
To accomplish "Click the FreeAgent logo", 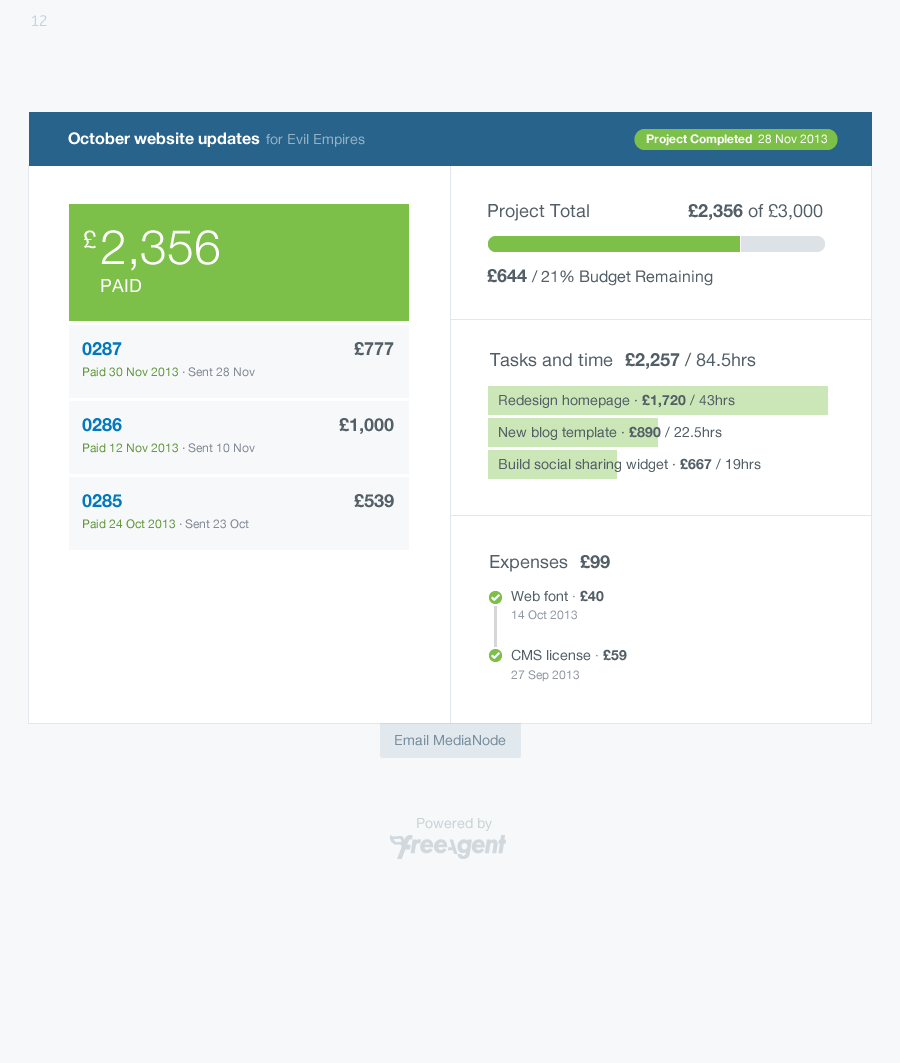I will tap(448, 846).
